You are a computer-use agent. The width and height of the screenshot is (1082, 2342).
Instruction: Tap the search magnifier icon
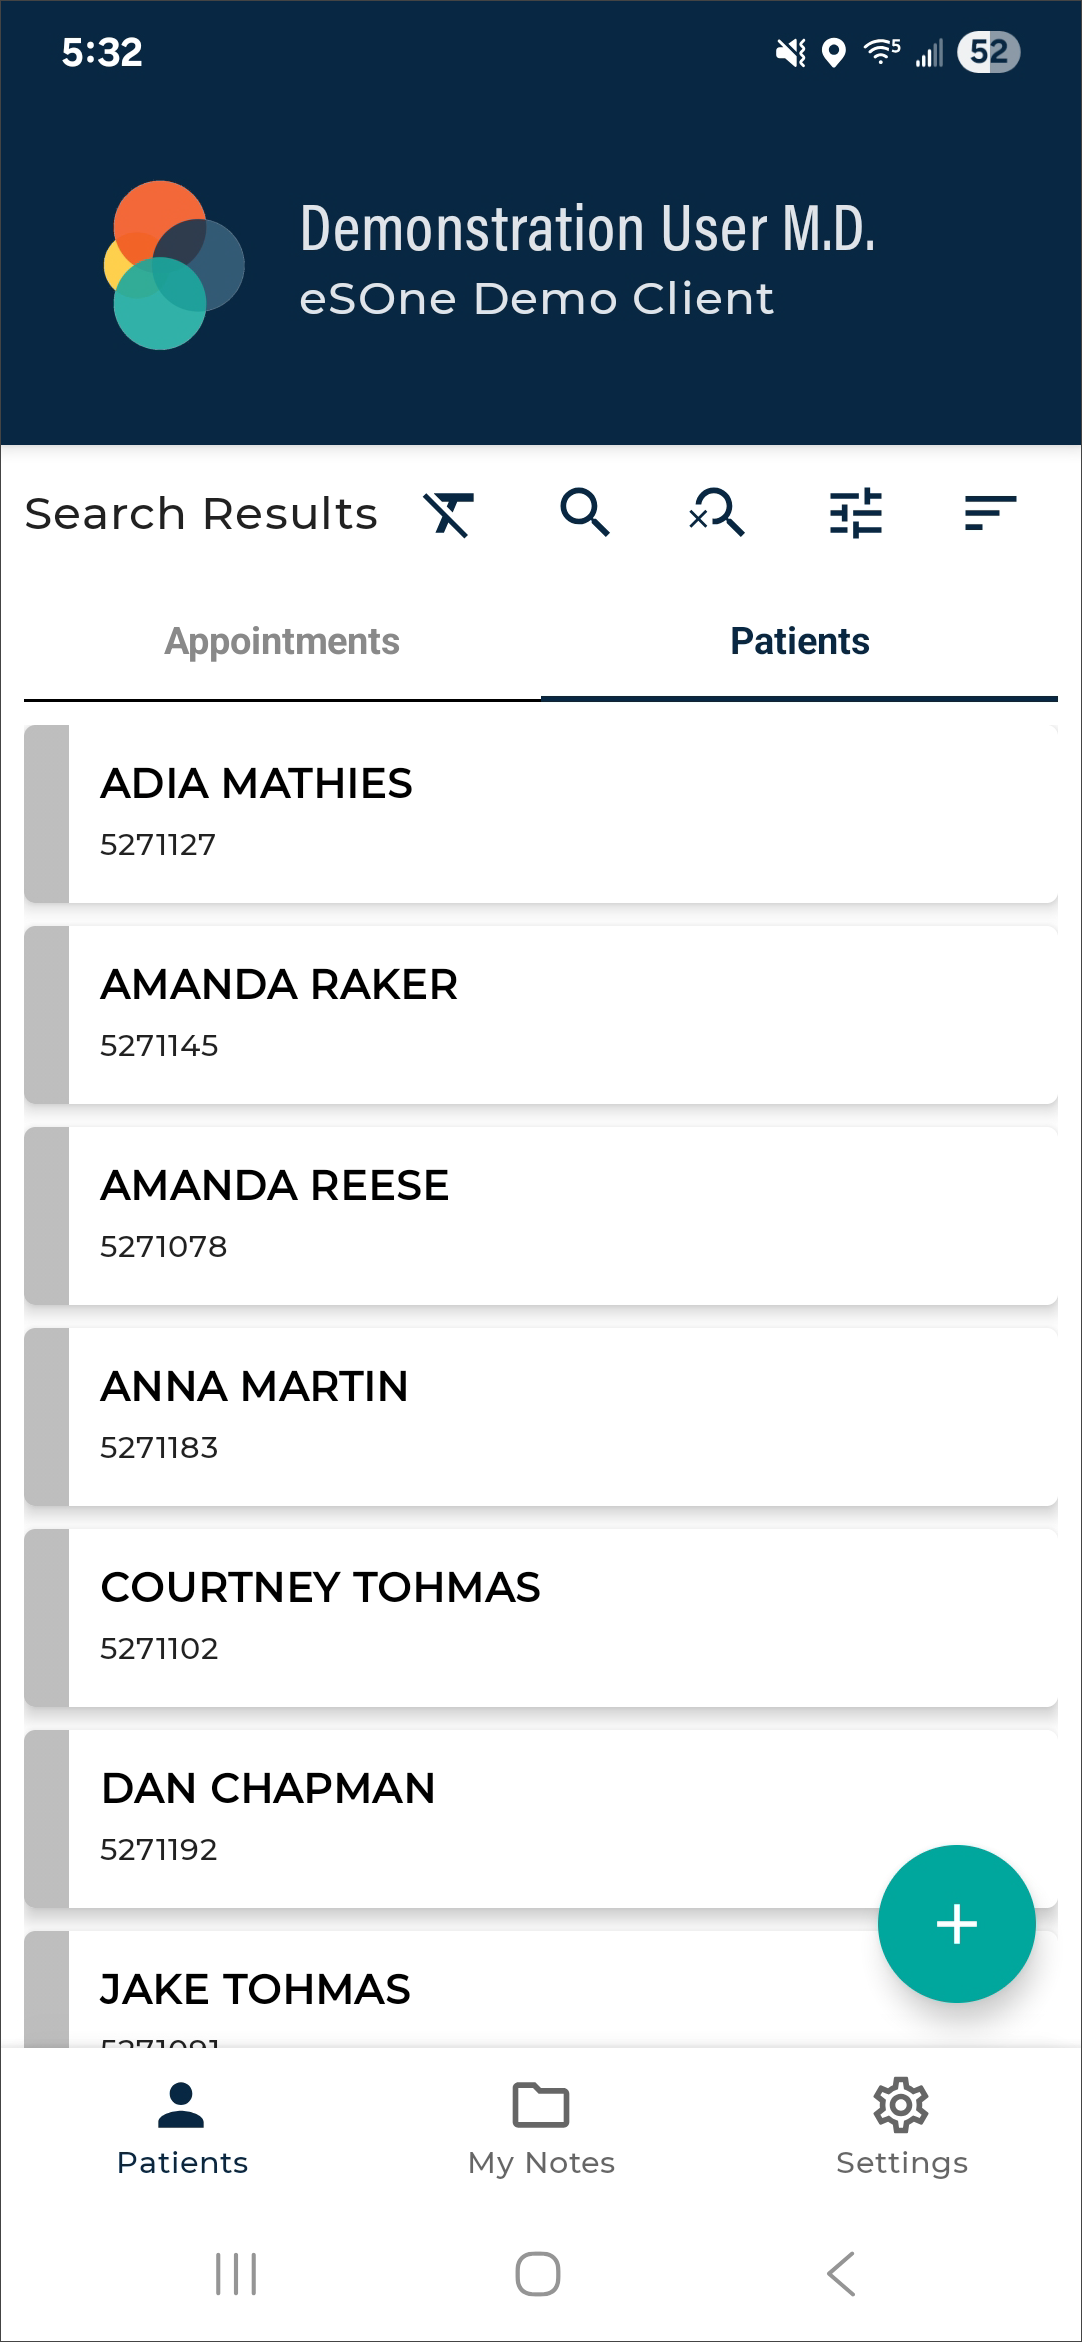[x=584, y=513]
